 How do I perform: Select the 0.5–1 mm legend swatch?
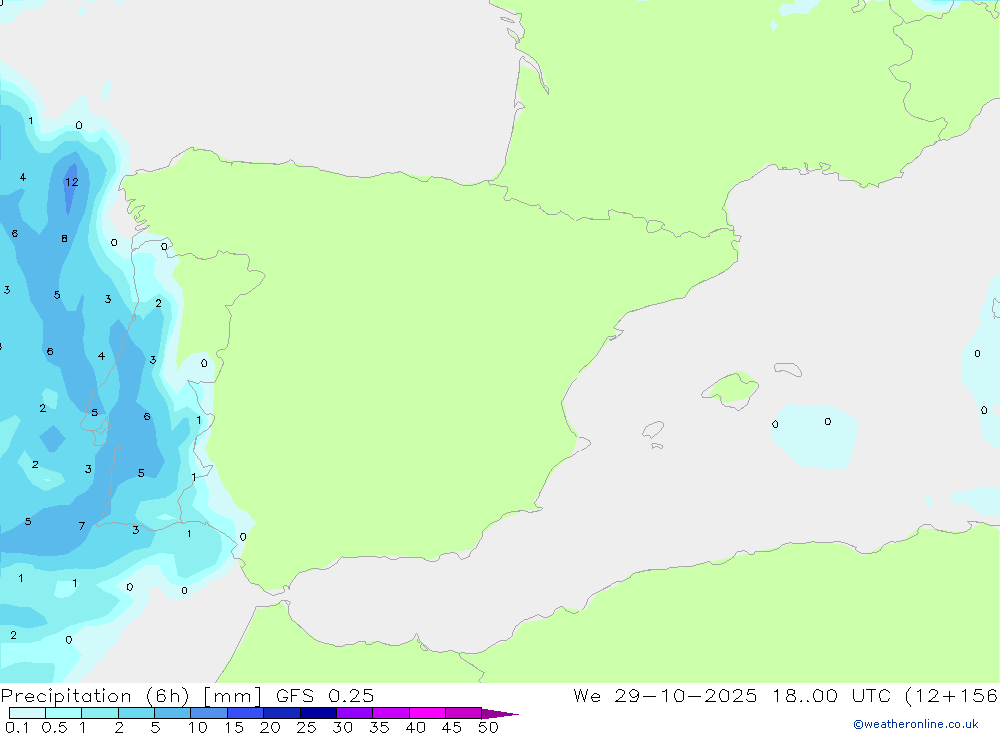64,713
